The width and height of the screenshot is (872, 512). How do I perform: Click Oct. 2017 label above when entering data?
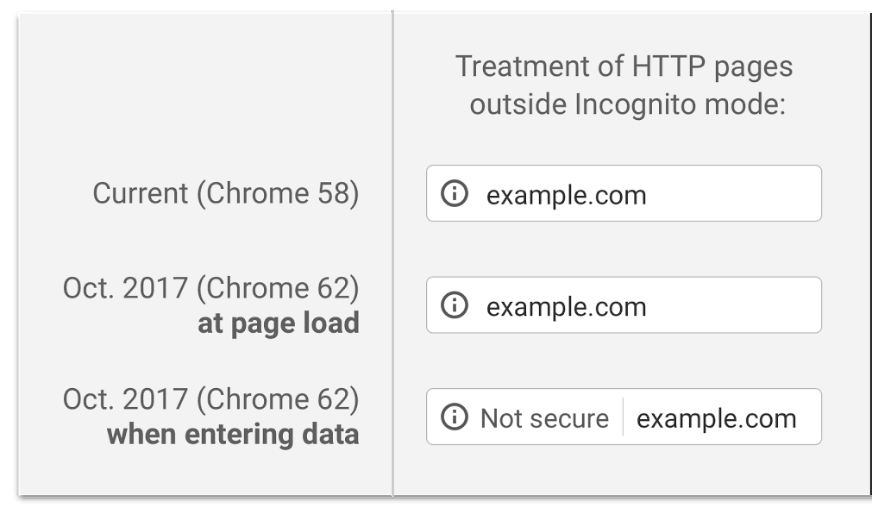click(211, 399)
